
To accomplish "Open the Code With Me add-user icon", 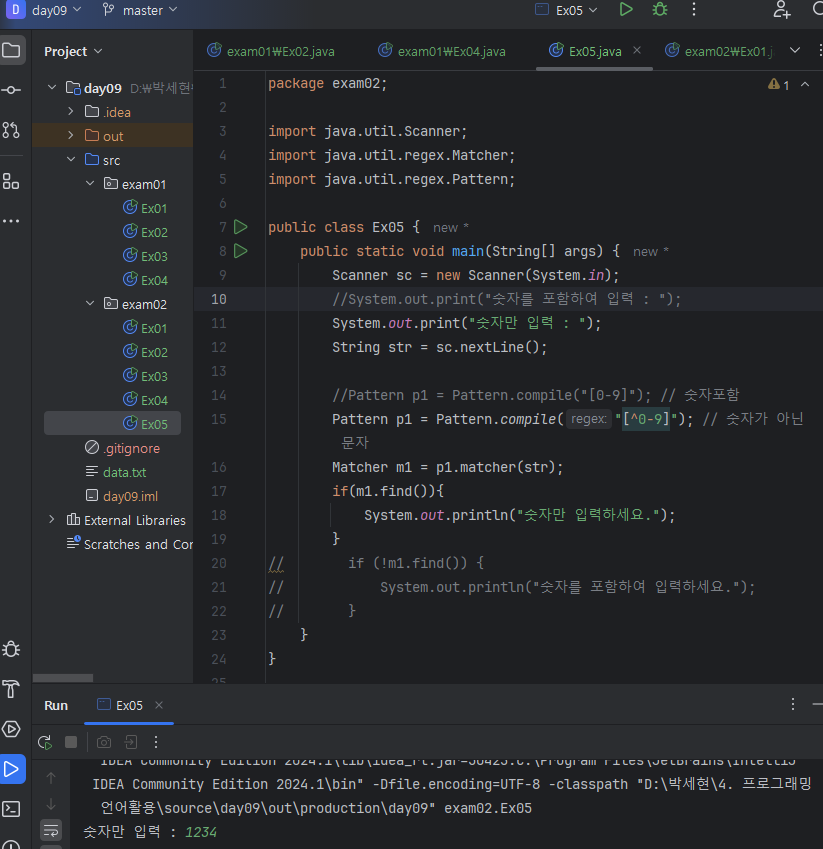I will click(781, 9).
